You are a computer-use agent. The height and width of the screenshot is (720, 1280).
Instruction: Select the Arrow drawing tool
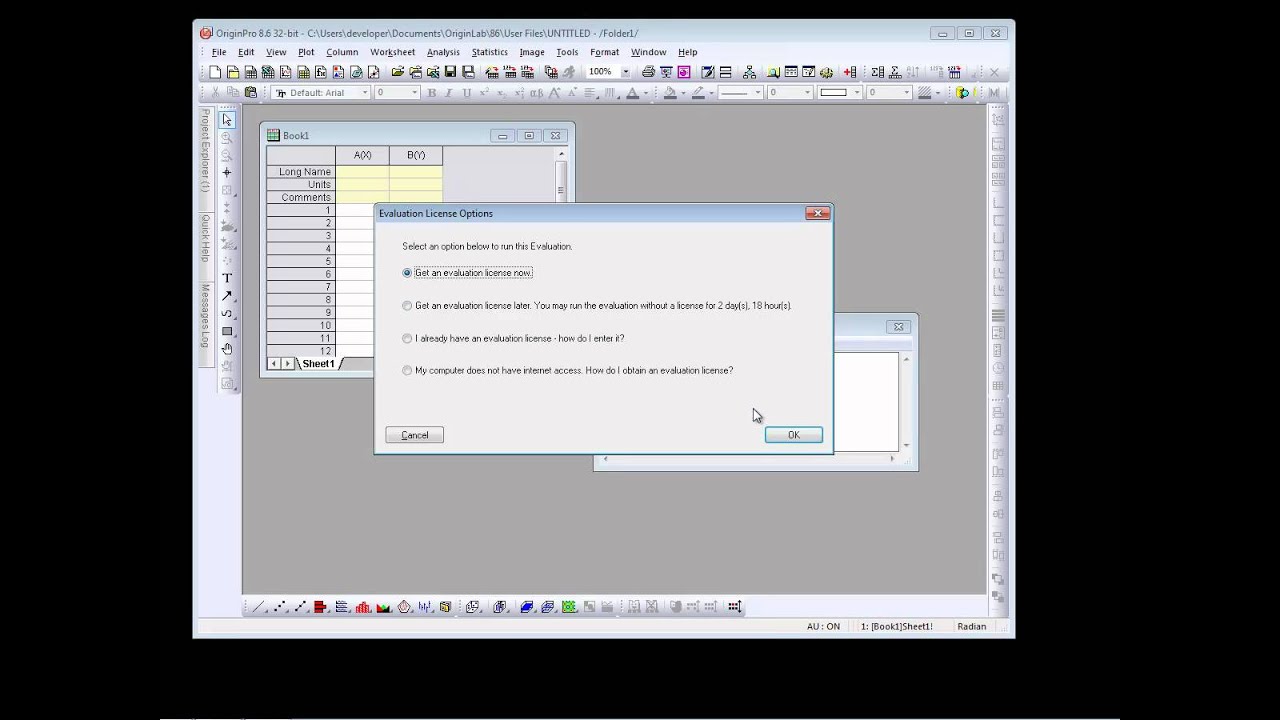(x=227, y=296)
